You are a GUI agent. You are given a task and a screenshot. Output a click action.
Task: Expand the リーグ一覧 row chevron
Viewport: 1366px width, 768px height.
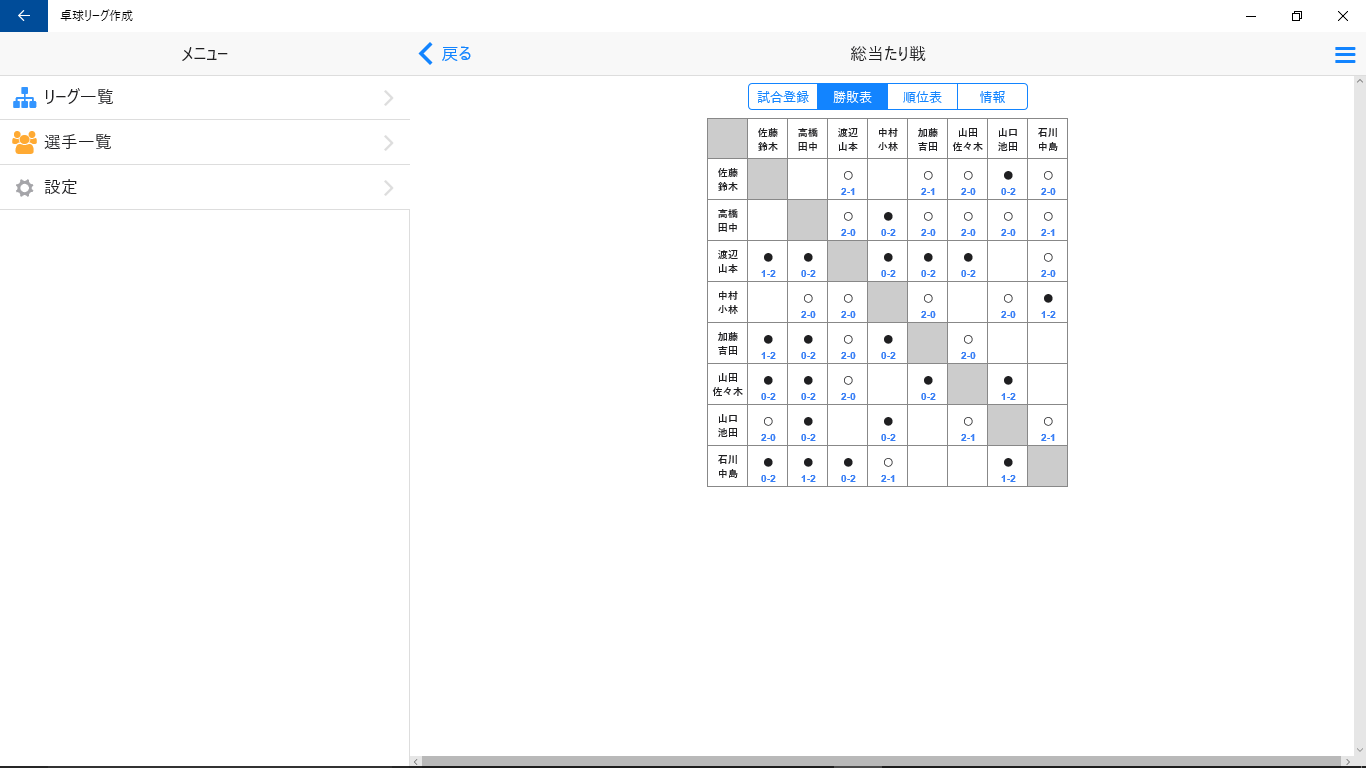pos(389,97)
